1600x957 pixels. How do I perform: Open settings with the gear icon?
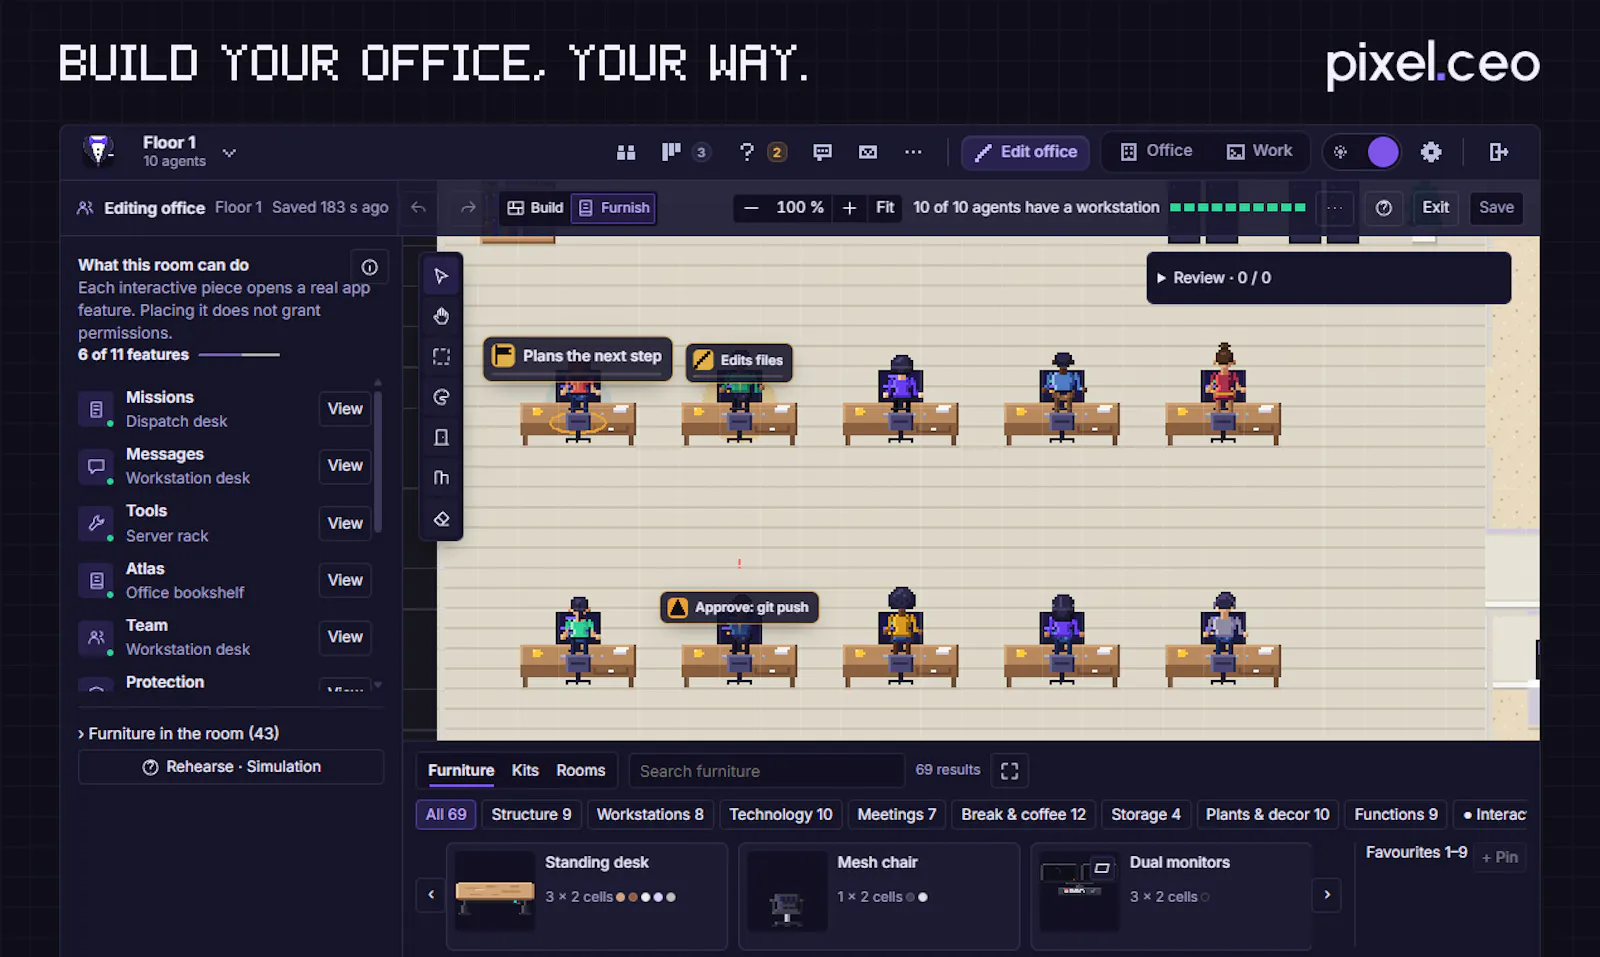pos(1431,152)
